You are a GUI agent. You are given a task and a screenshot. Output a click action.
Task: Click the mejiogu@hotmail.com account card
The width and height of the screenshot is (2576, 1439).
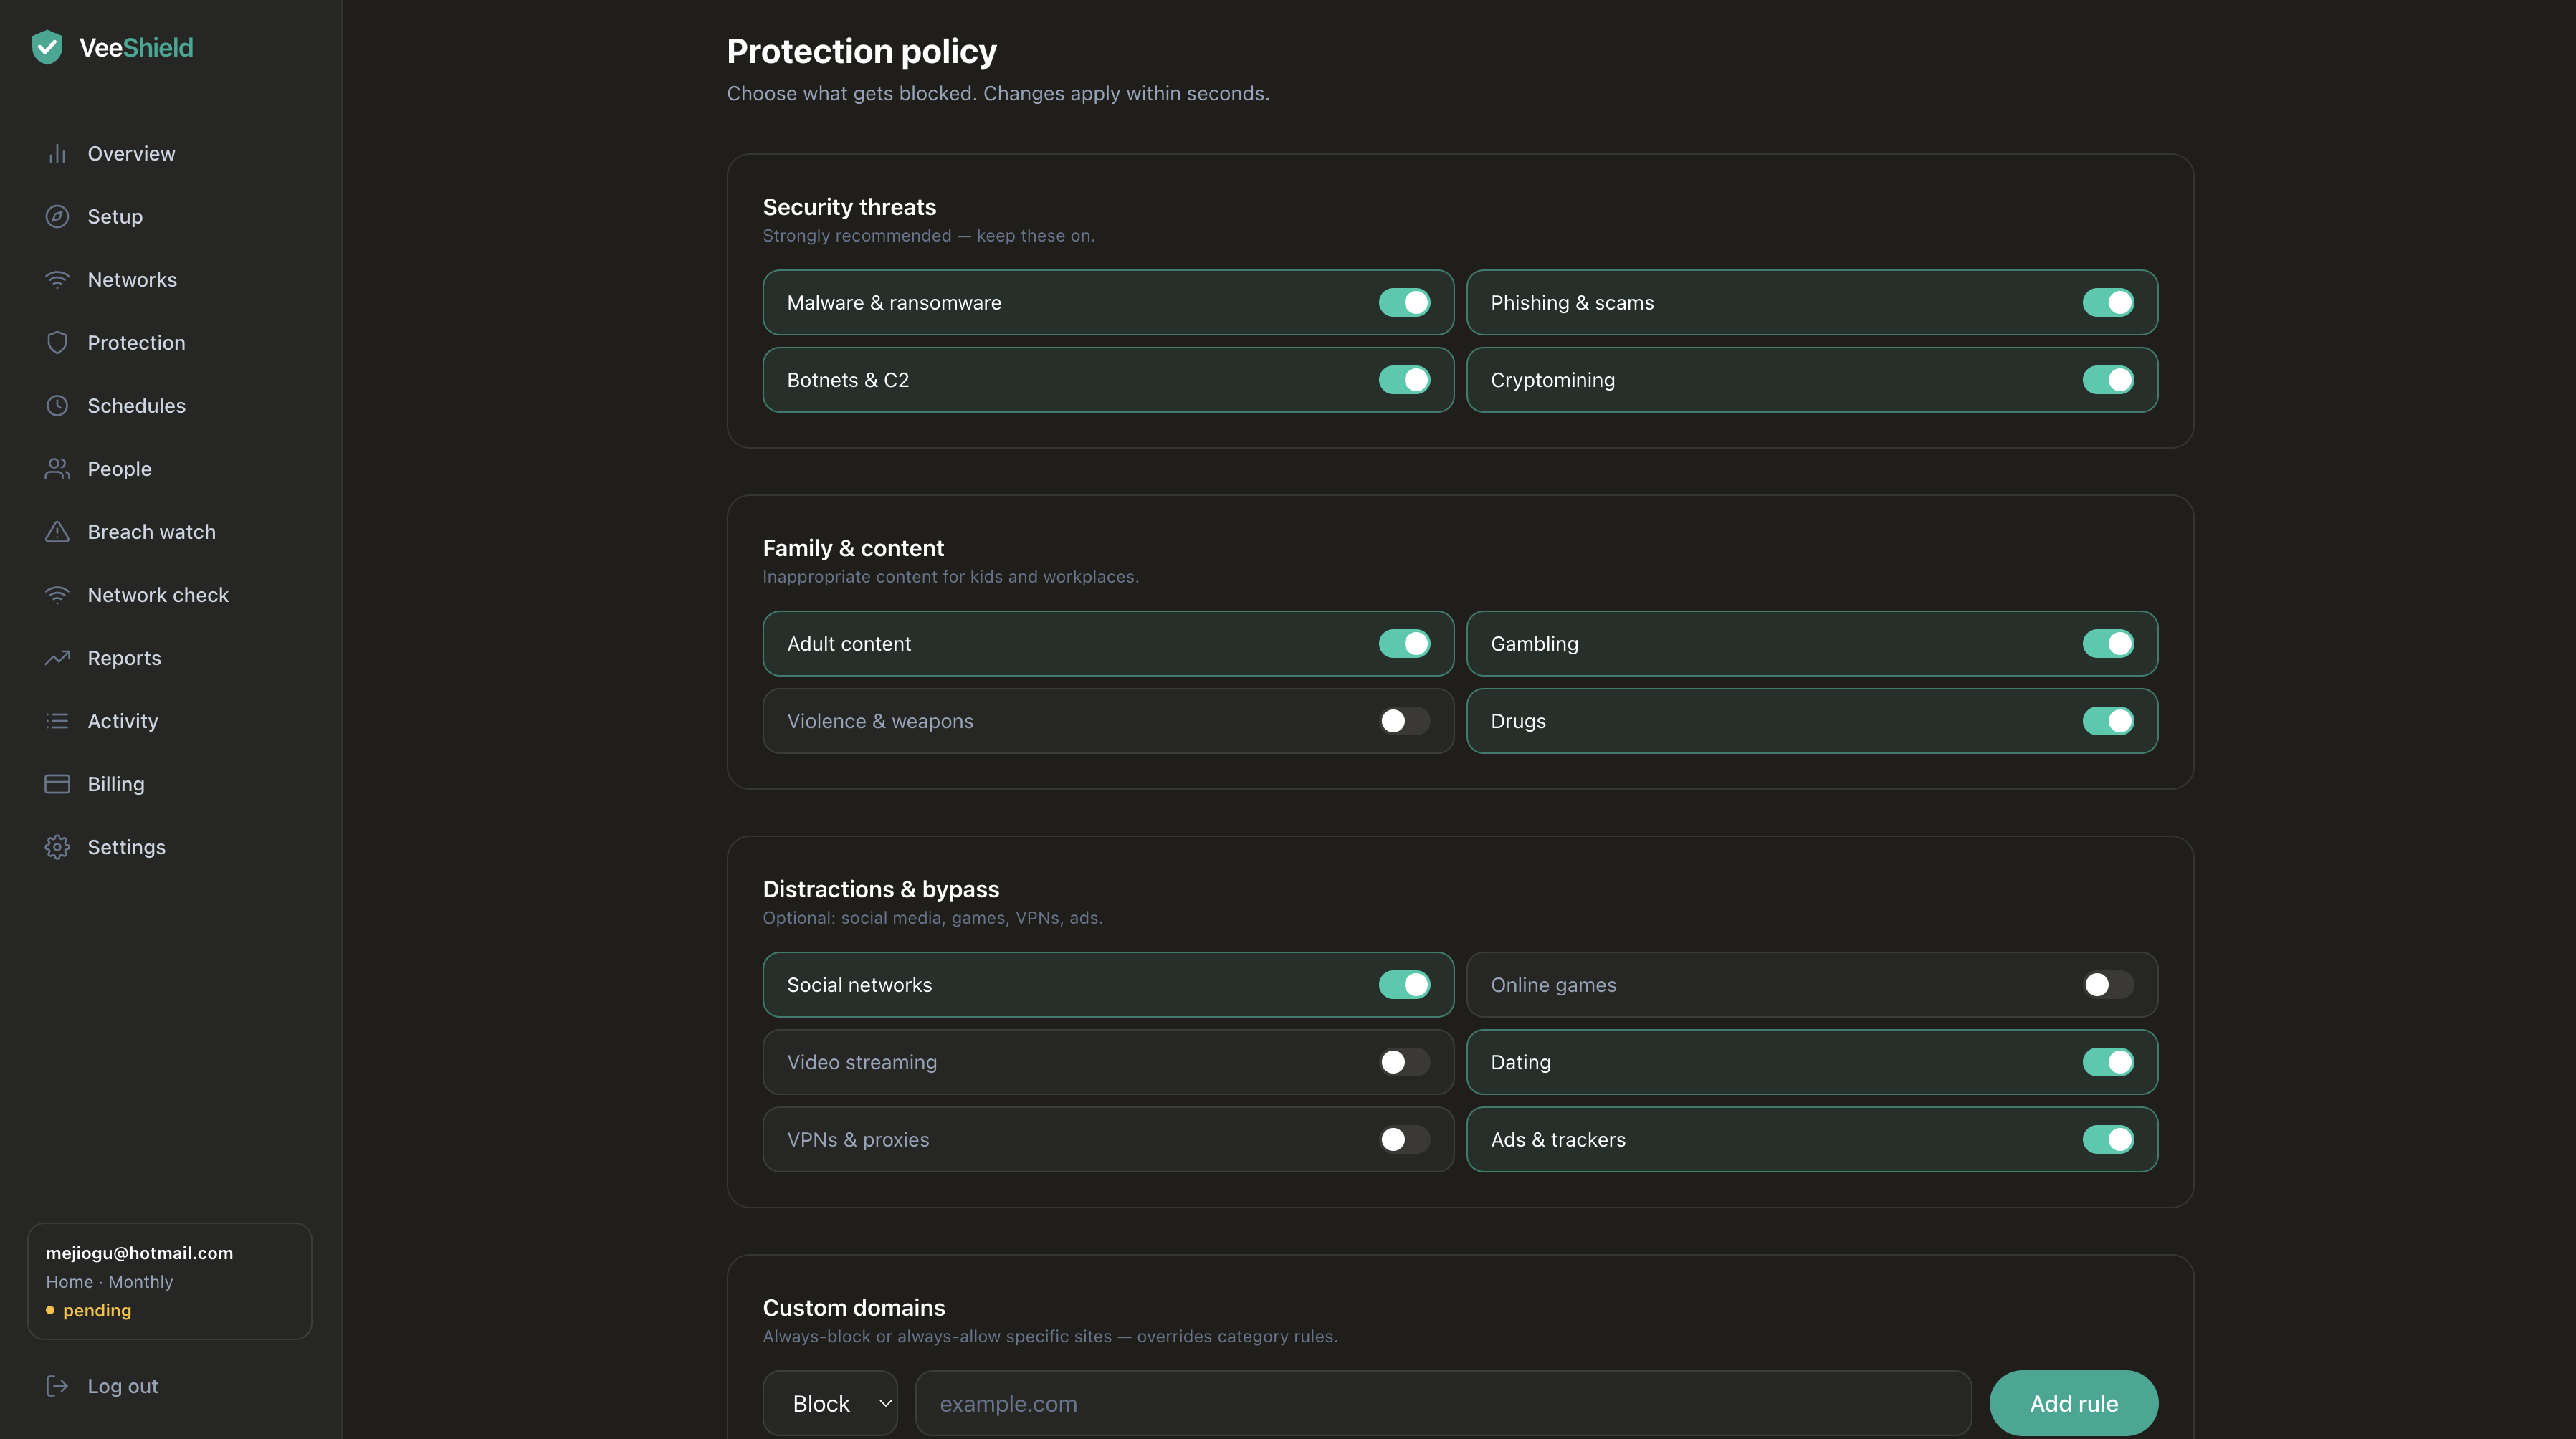coord(170,1280)
